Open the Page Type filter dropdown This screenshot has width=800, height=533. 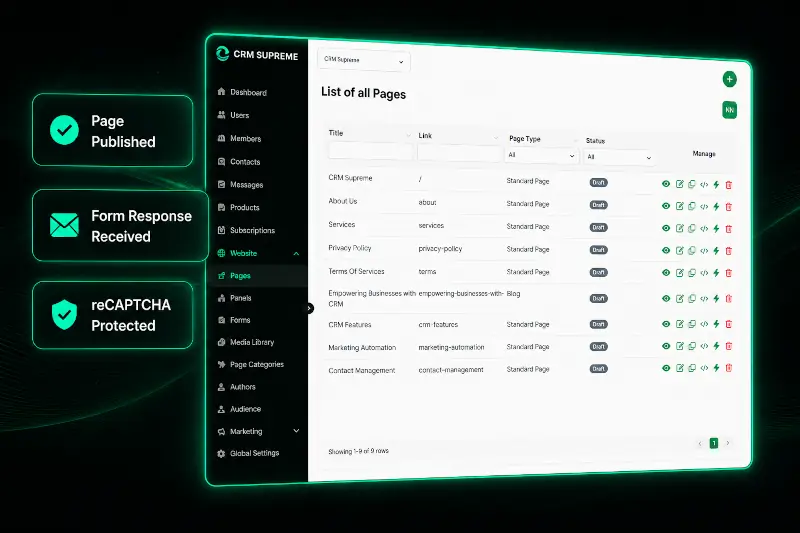click(x=541, y=155)
